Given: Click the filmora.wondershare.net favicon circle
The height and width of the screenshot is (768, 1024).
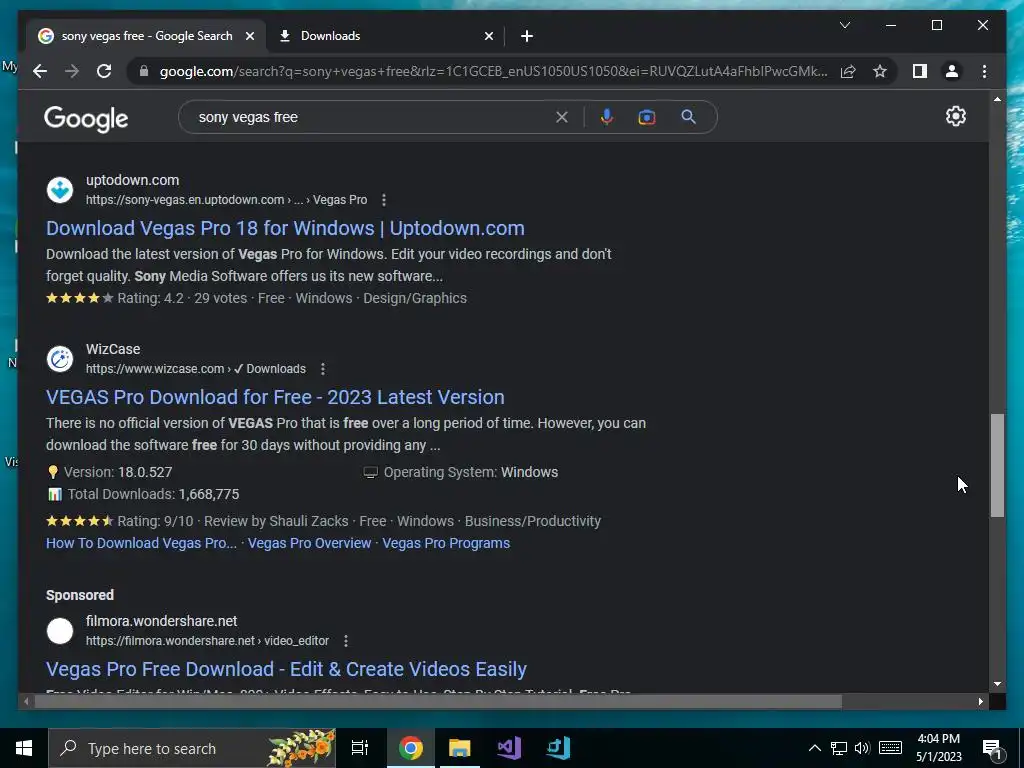Looking at the screenshot, I should 60,632.
